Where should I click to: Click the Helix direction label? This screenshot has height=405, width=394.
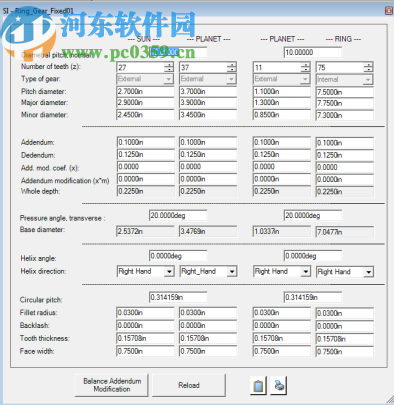(43, 271)
